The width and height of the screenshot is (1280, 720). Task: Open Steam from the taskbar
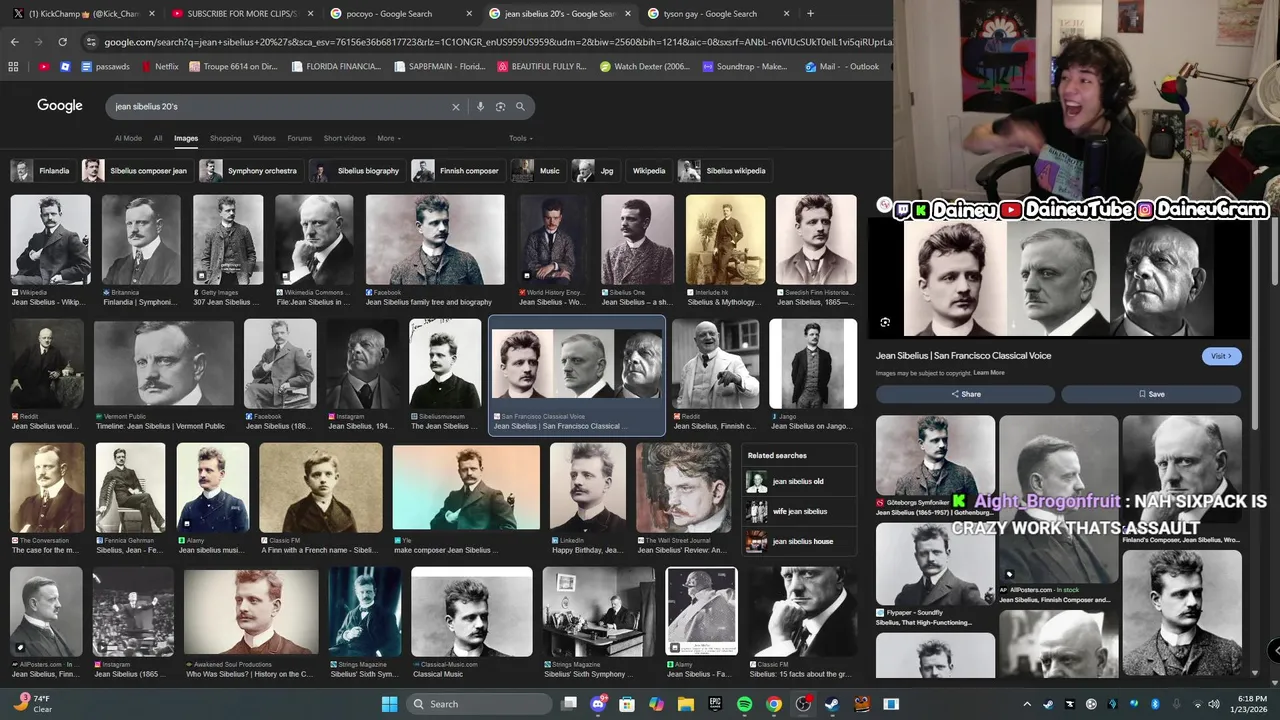(x=832, y=704)
